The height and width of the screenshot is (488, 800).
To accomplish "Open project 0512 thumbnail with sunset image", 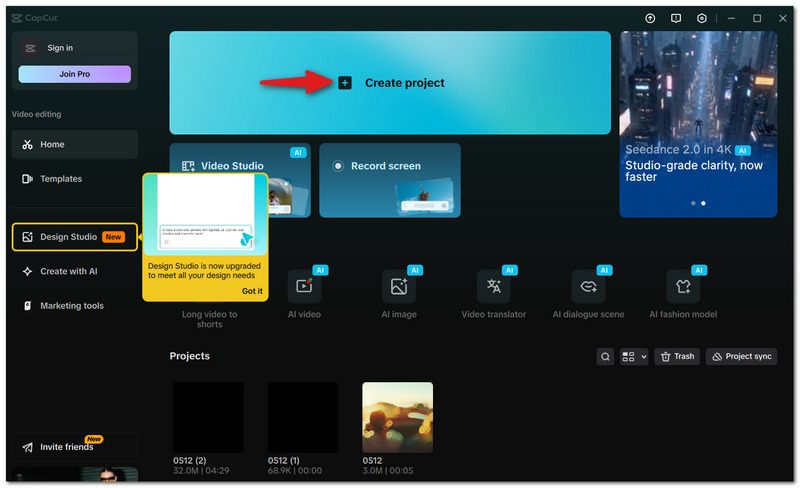I will pyautogui.click(x=397, y=418).
